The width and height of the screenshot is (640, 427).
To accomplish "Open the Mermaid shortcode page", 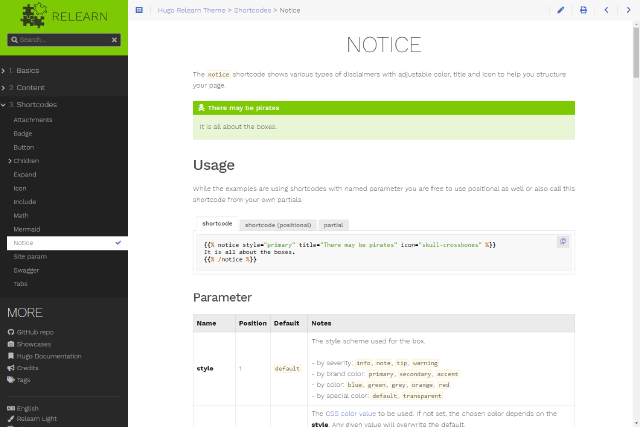I will [27, 229].
